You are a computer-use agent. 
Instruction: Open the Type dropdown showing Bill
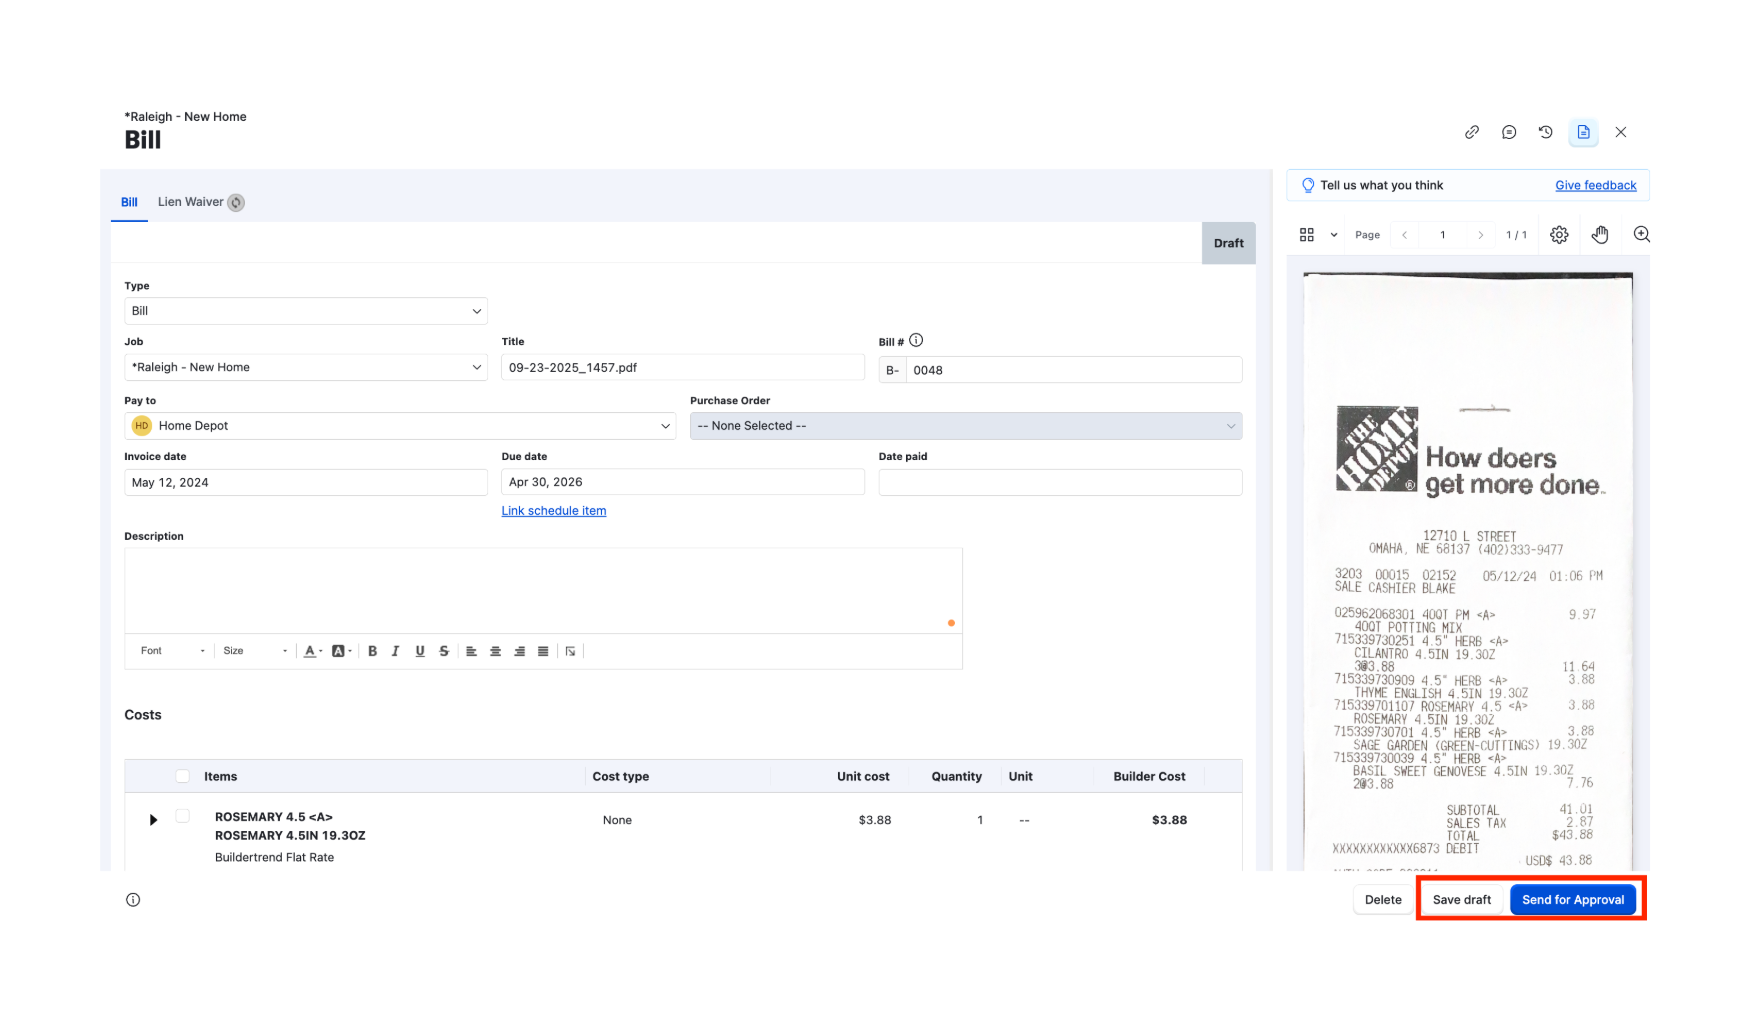(306, 311)
